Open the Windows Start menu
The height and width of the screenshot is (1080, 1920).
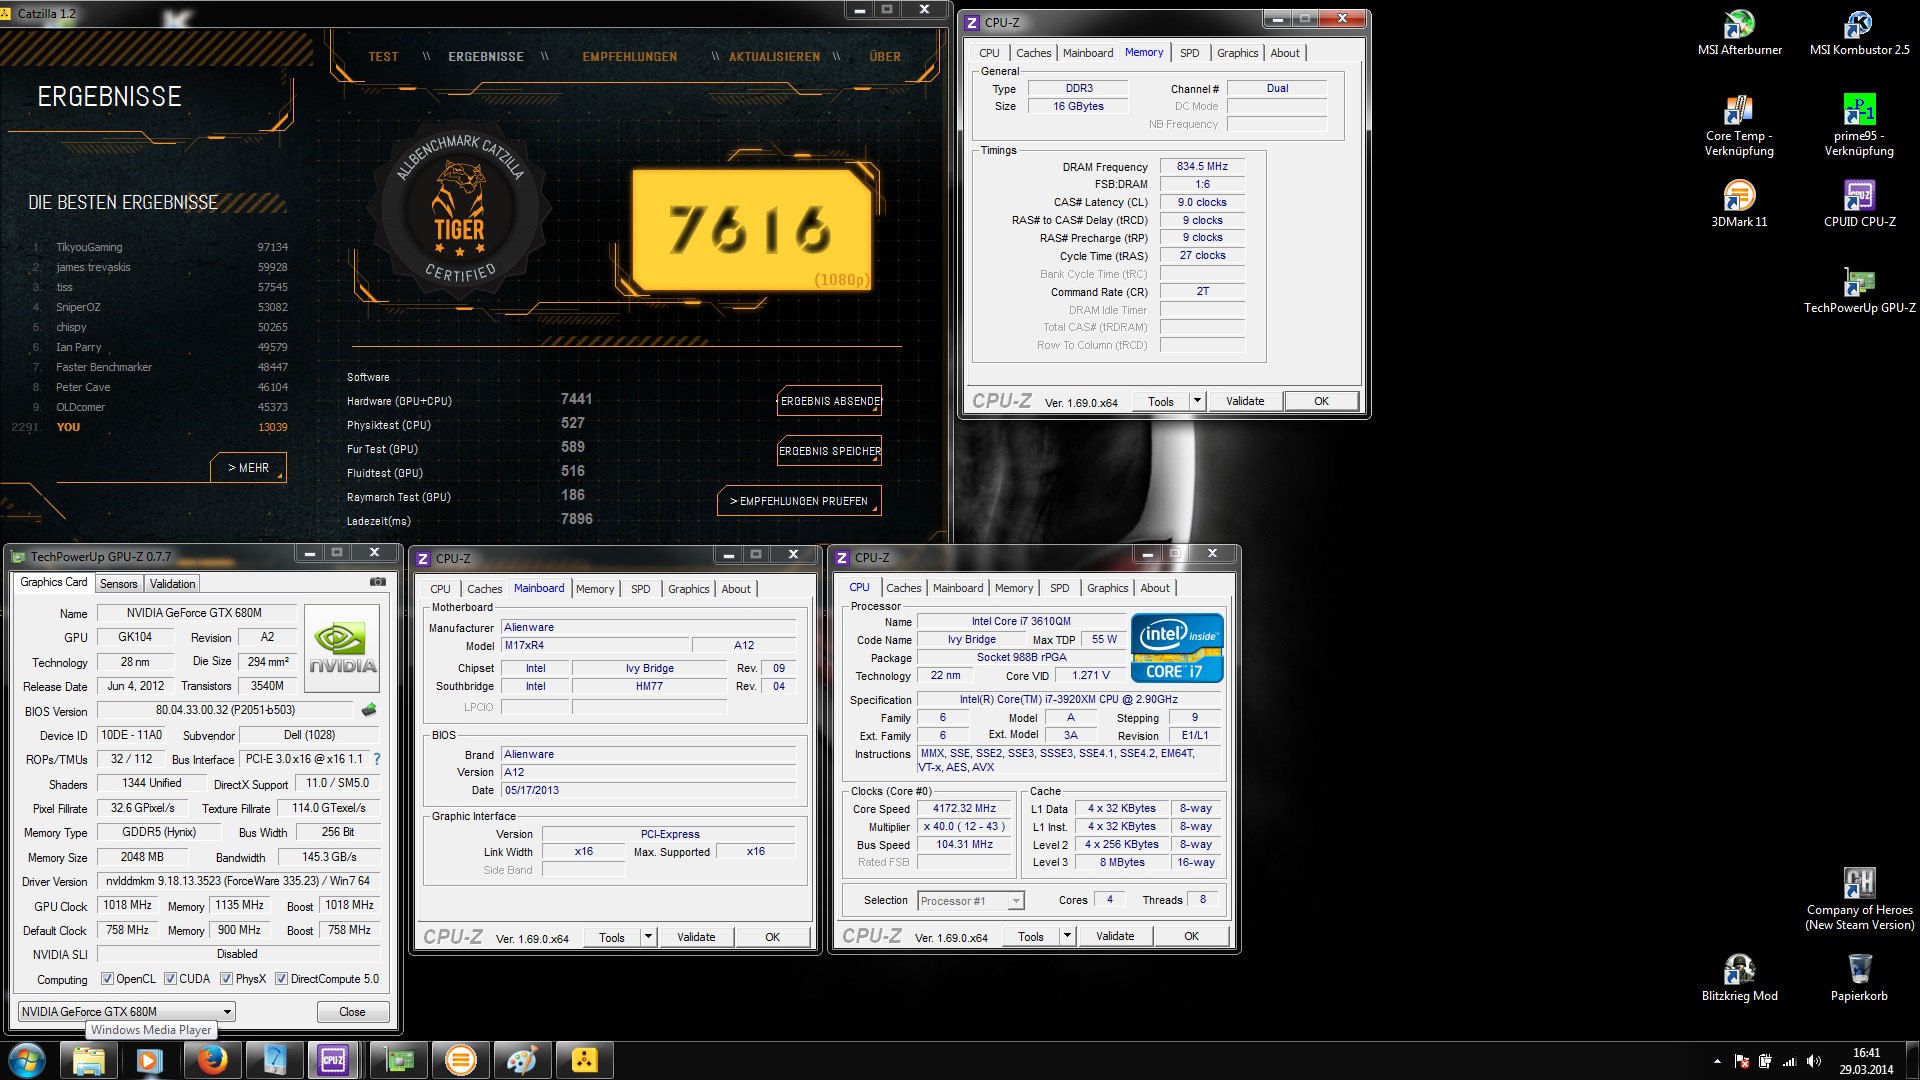click(x=26, y=1060)
